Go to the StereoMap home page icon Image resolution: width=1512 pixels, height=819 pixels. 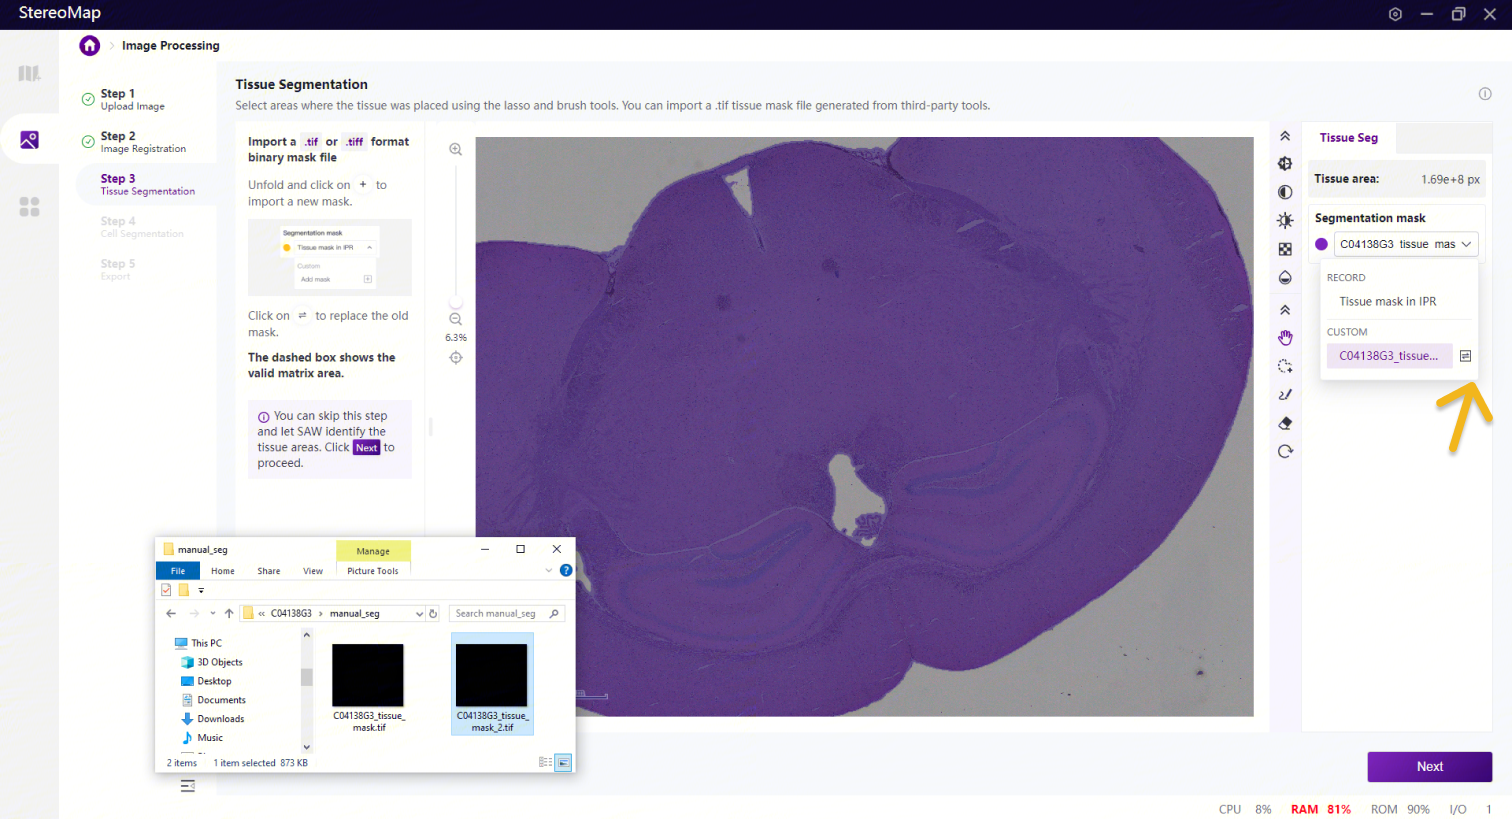90,45
